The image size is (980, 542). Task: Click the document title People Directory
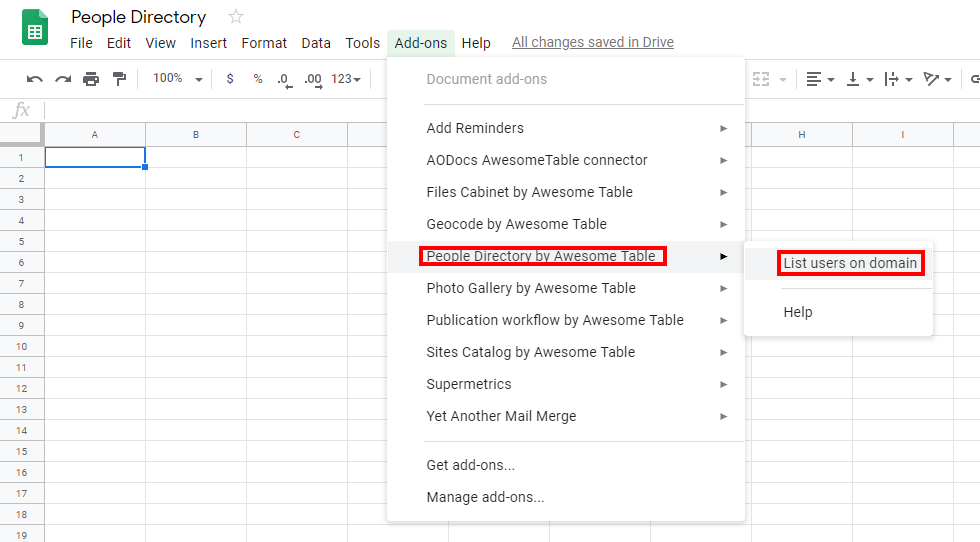coord(139,17)
